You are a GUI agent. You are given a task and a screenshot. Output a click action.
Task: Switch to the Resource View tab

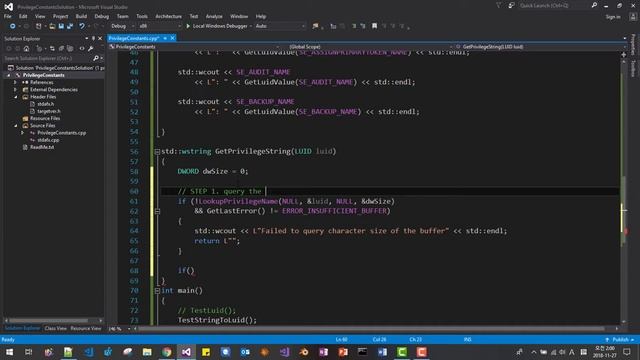(x=86, y=328)
